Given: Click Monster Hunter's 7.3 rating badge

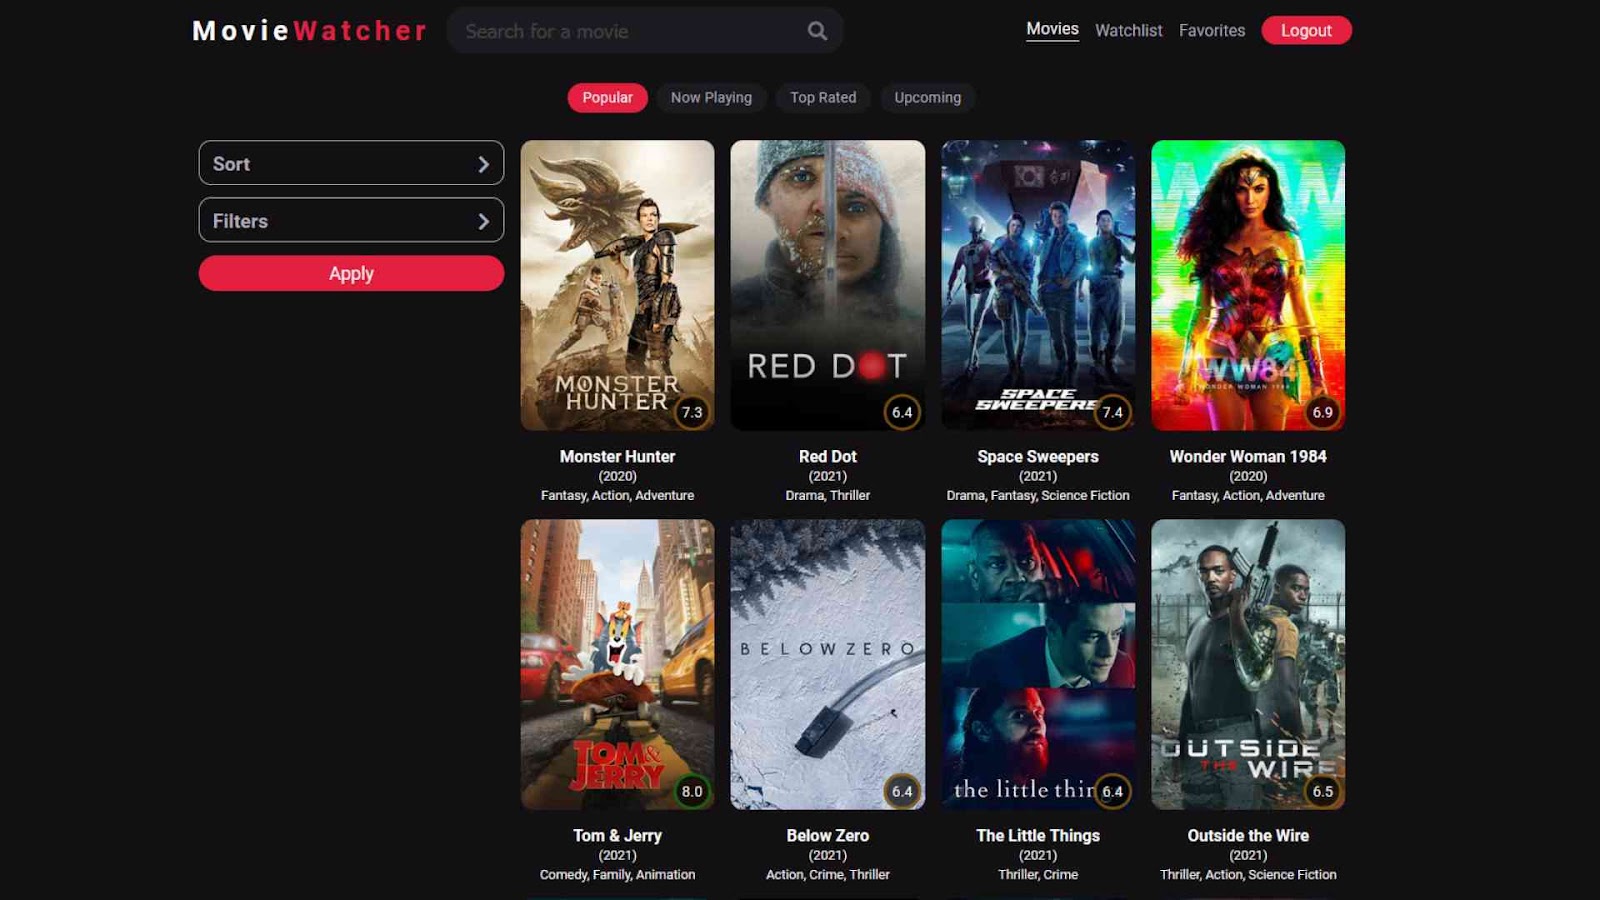Looking at the screenshot, I should [692, 412].
